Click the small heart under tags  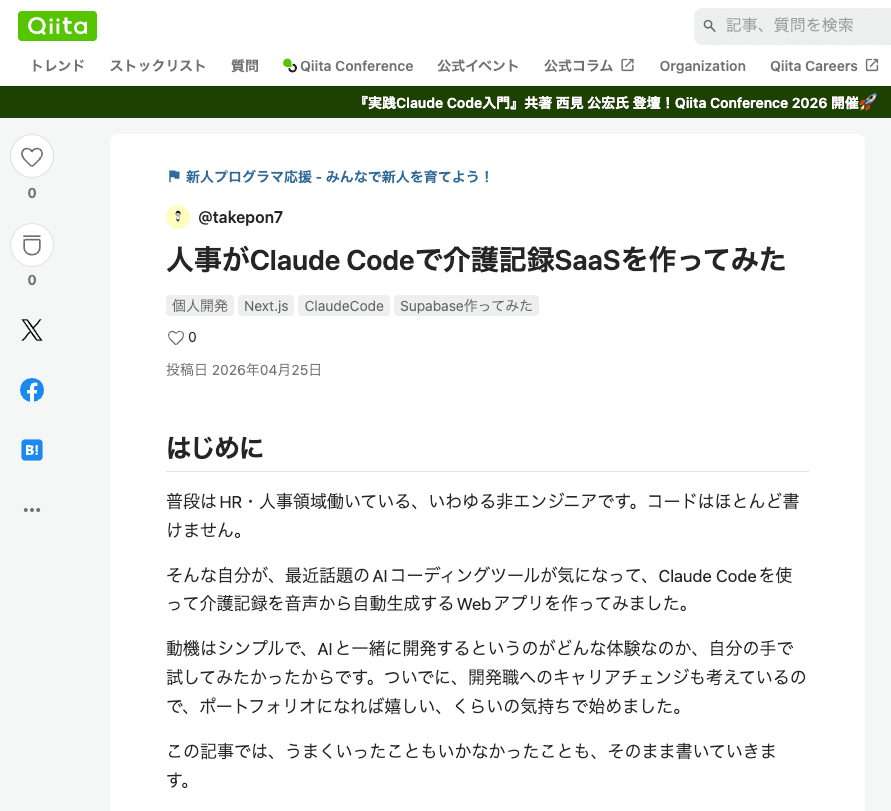point(176,338)
